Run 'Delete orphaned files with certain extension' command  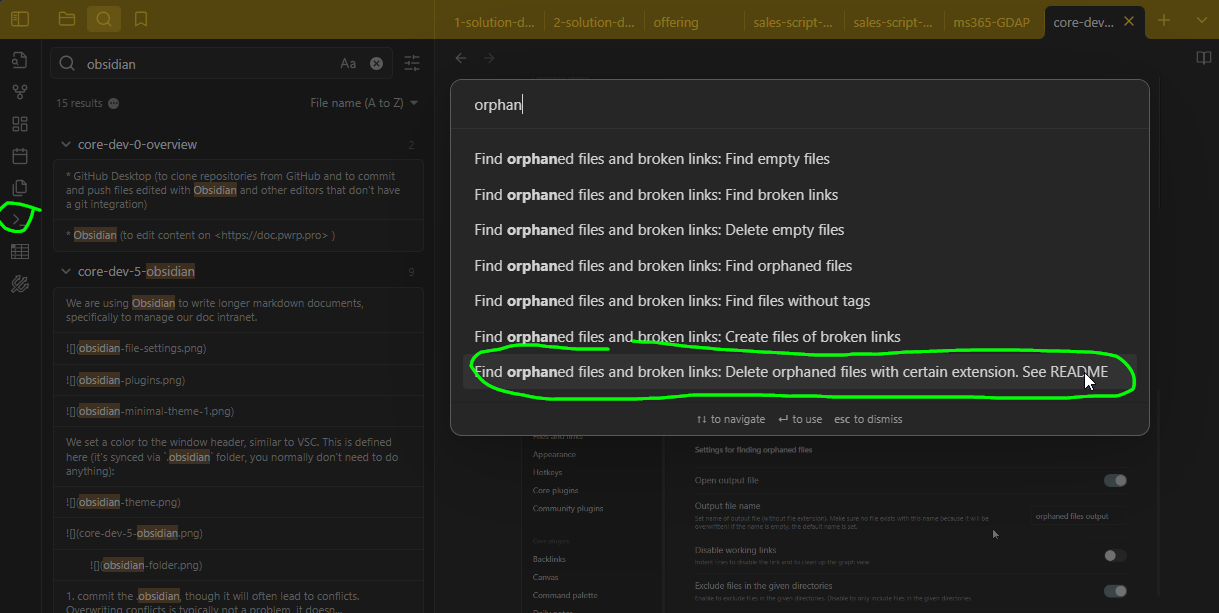[x=799, y=372]
